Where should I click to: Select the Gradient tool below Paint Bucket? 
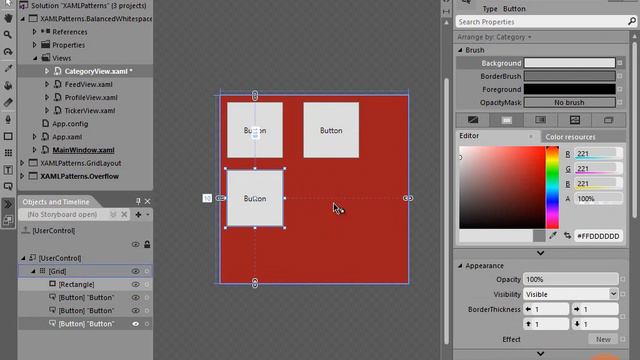(8, 102)
